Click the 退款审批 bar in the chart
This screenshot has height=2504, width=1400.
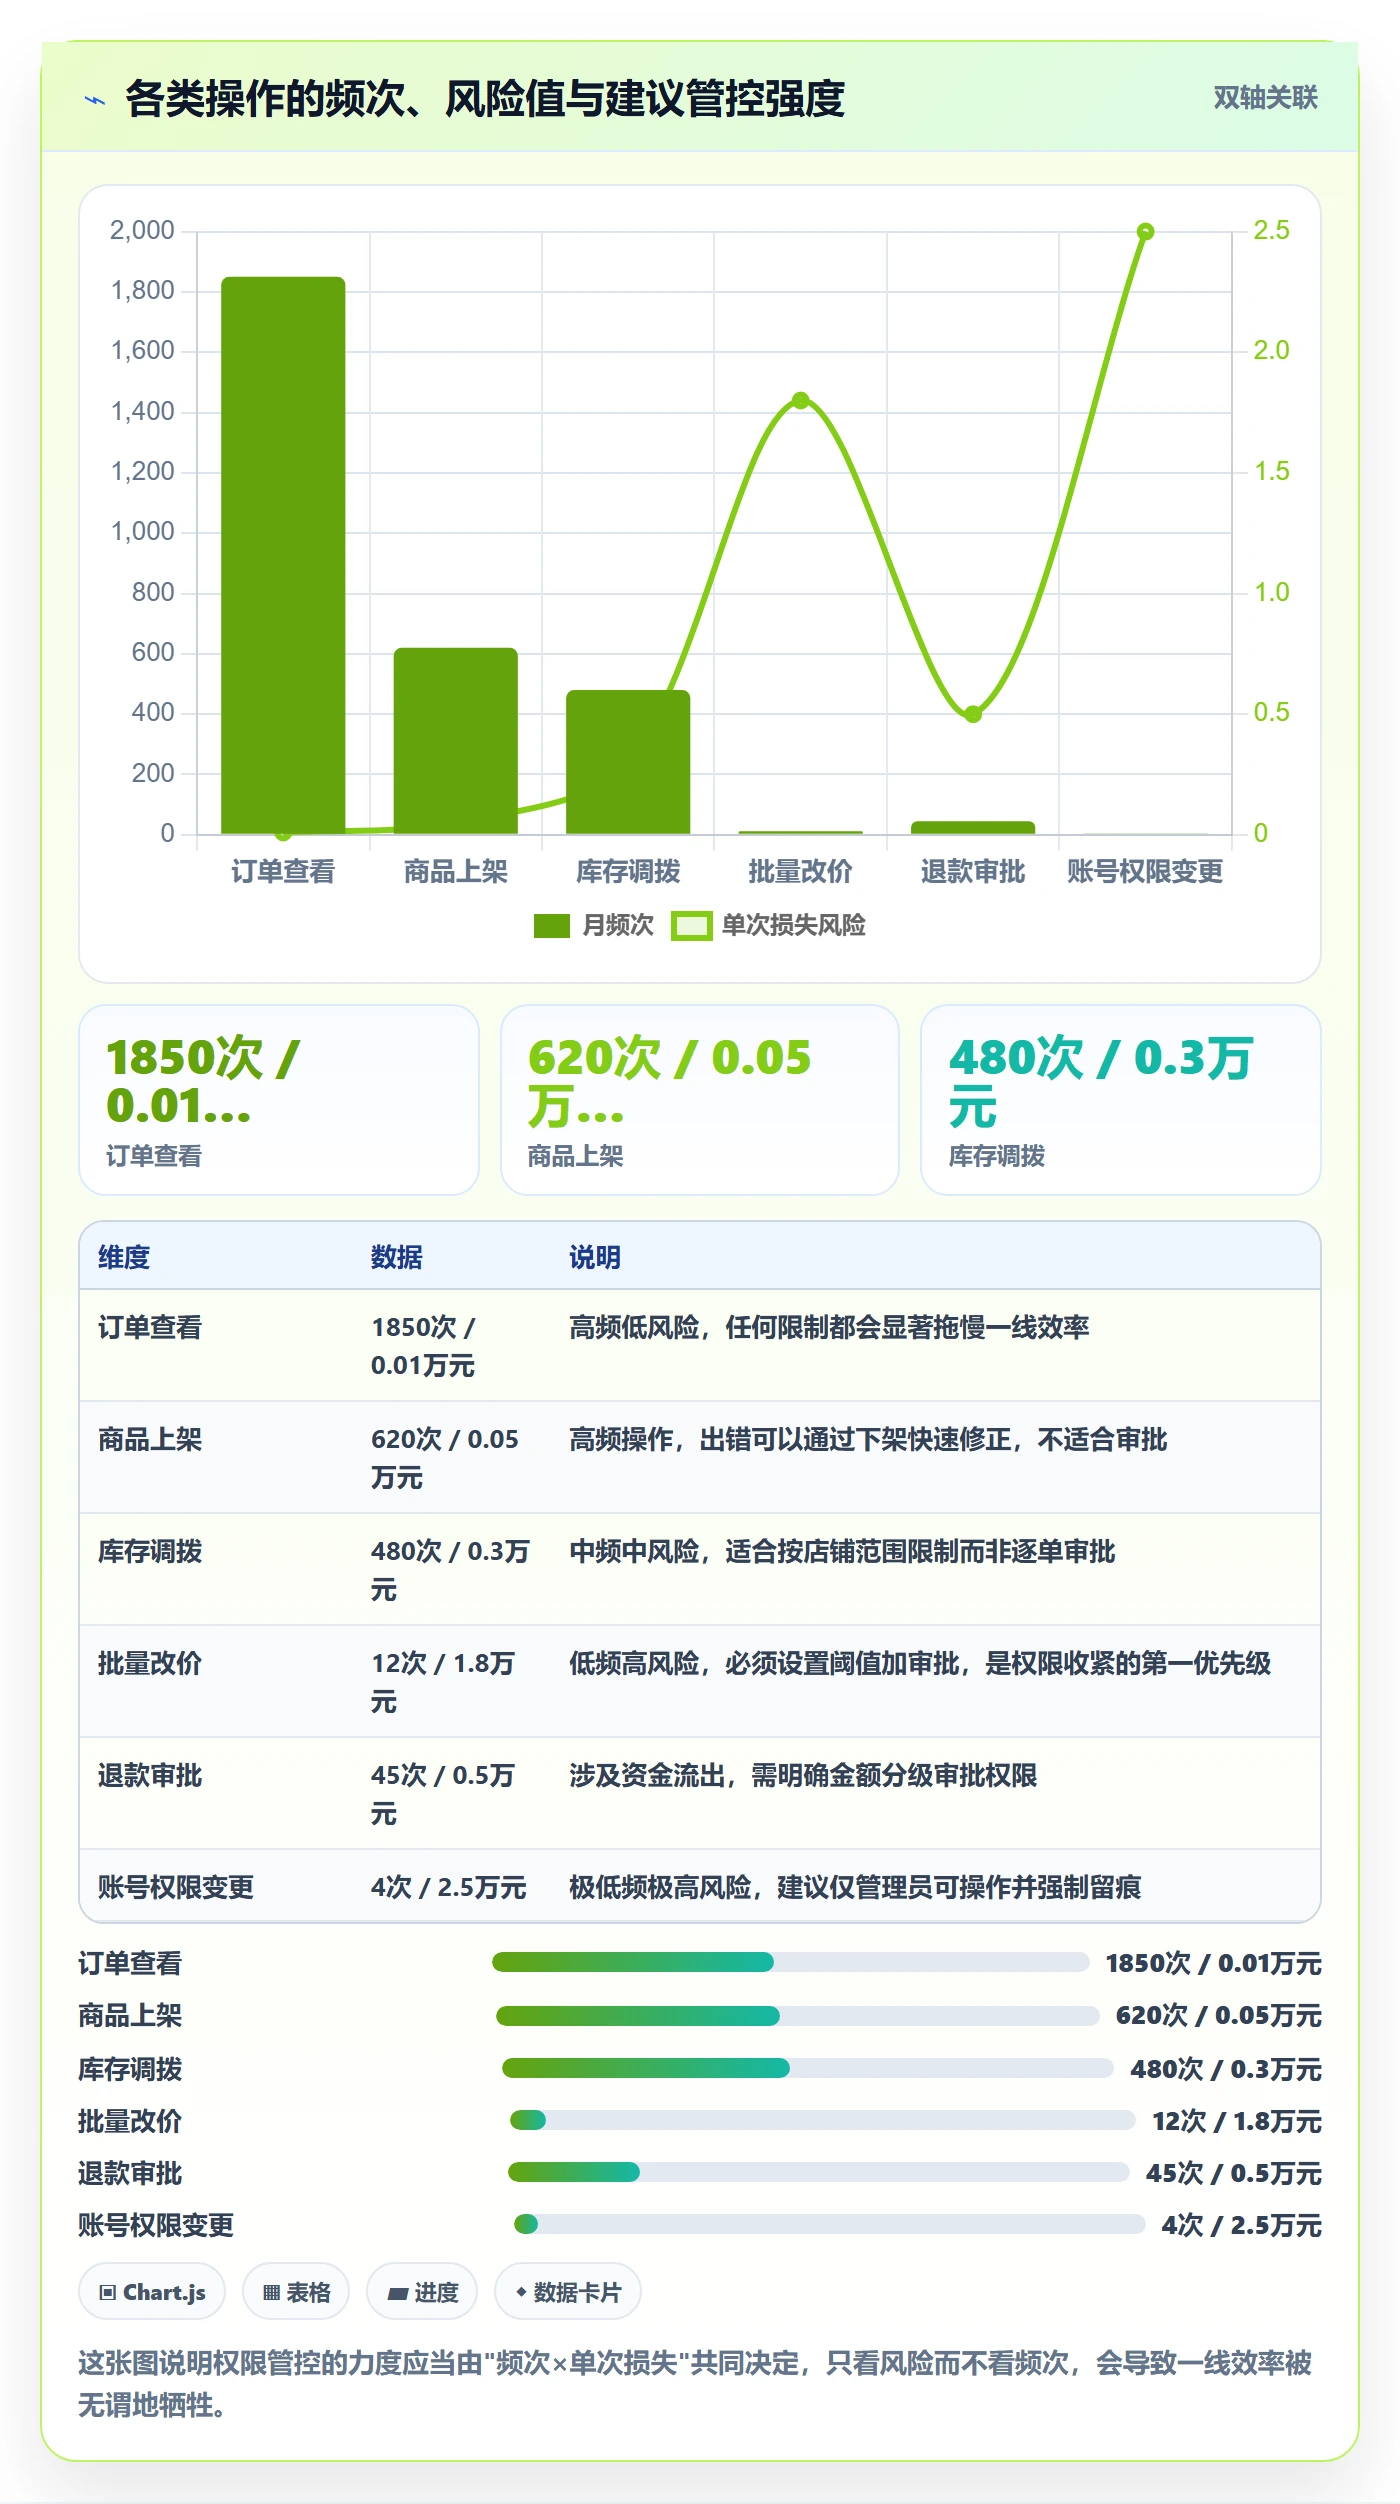coord(973,827)
